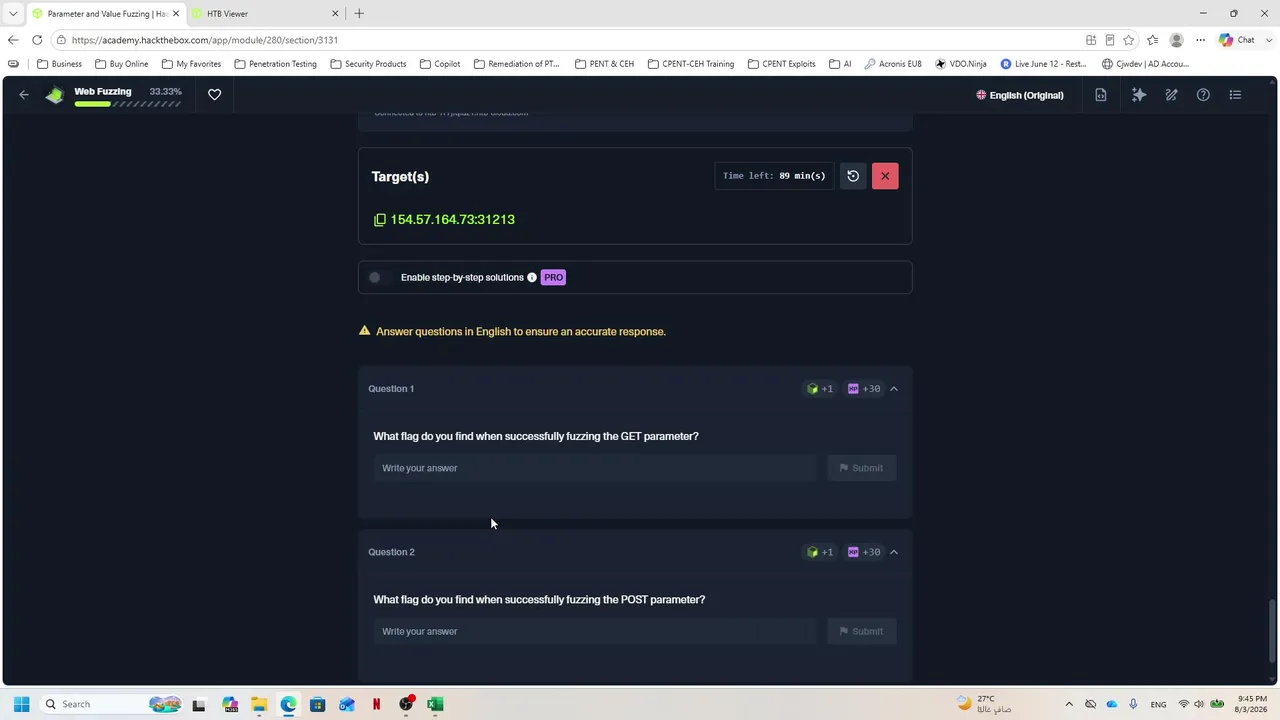Terminate the target with the red X button
Screen dimensions: 1280x720
(885, 176)
